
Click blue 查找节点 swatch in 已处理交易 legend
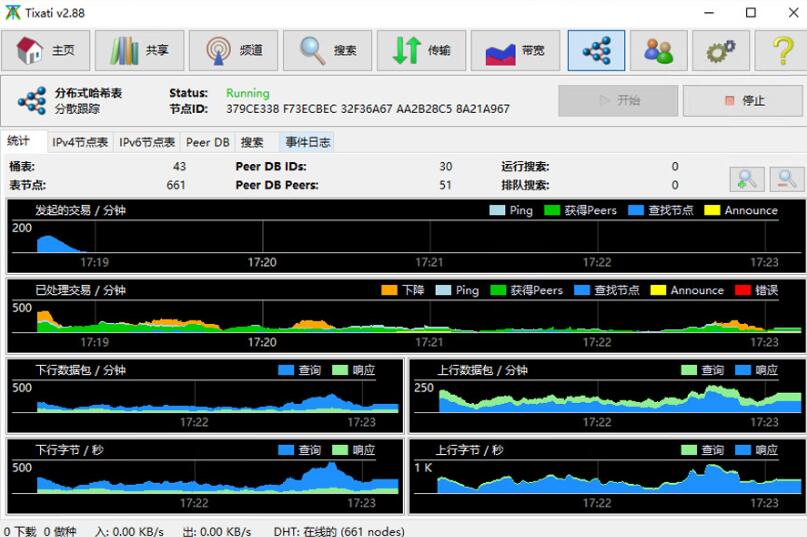click(x=582, y=290)
